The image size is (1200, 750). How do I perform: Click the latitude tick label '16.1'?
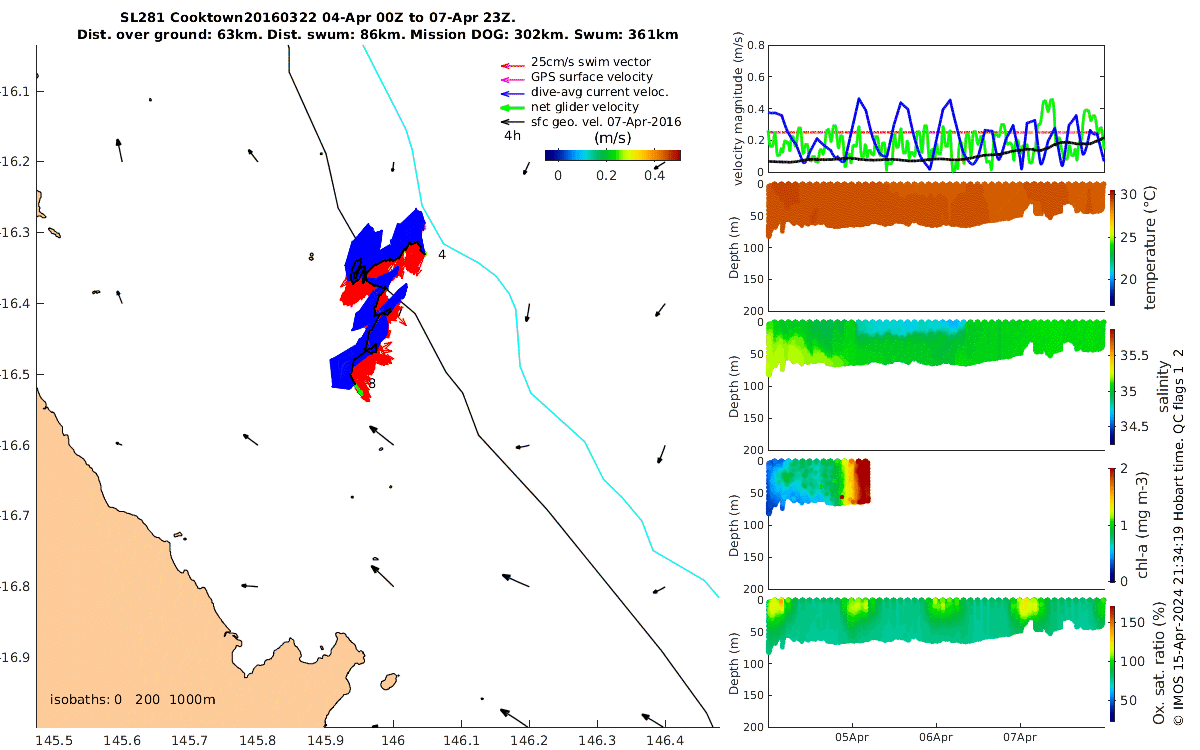point(15,91)
